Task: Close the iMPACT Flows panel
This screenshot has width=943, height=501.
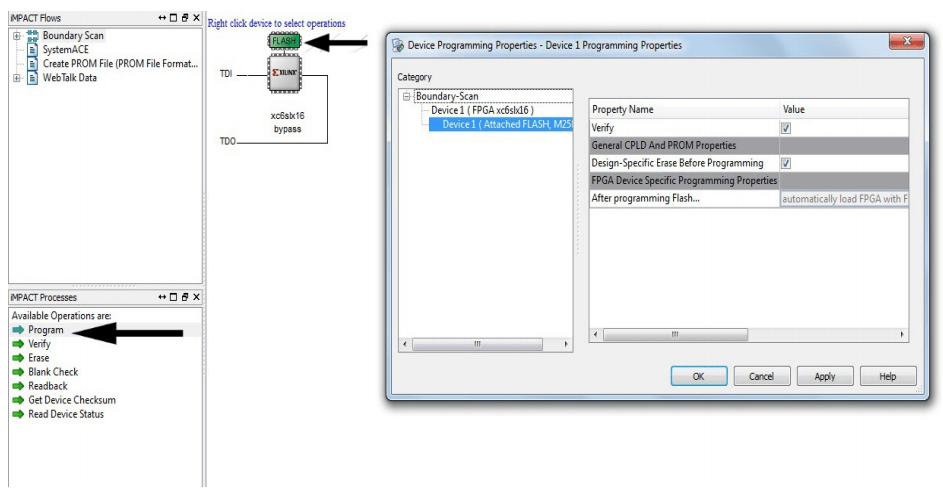Action: (x=196, y=20)
